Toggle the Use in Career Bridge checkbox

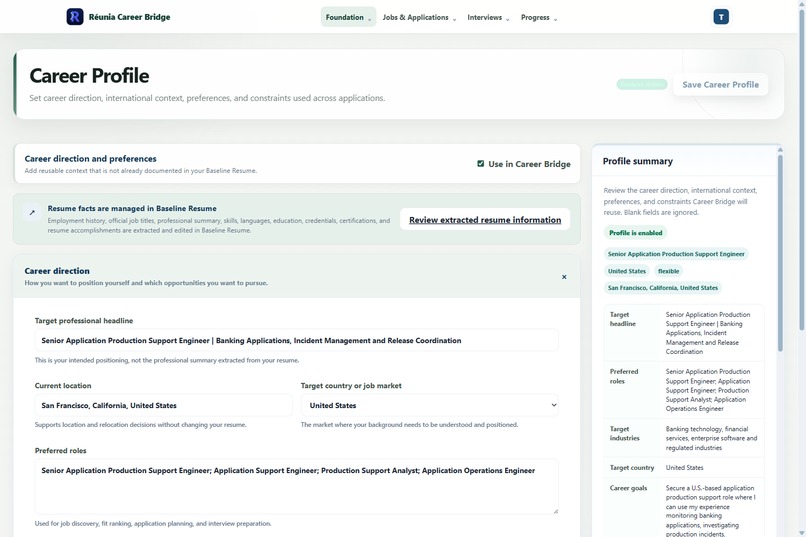[481, 164]
